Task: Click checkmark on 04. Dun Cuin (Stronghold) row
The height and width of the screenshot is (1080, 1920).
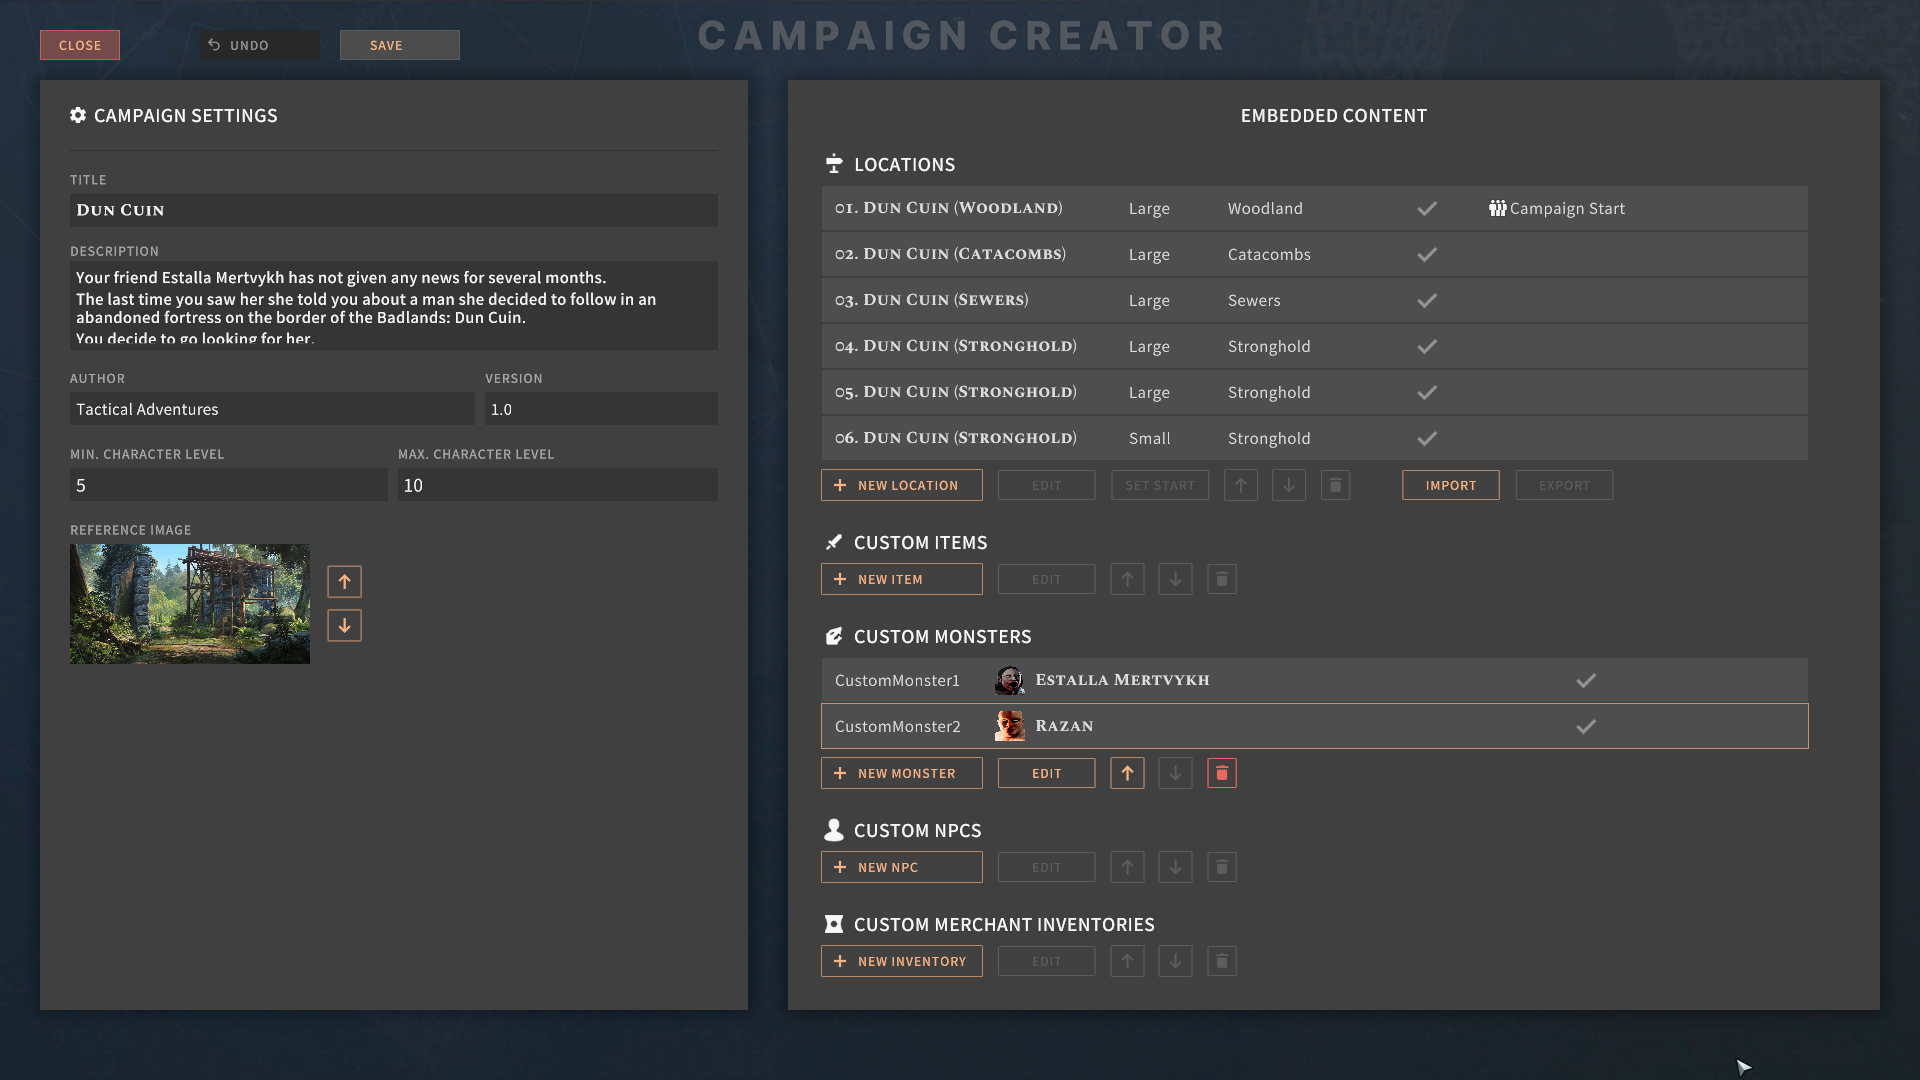Action: coord(1427,346)
